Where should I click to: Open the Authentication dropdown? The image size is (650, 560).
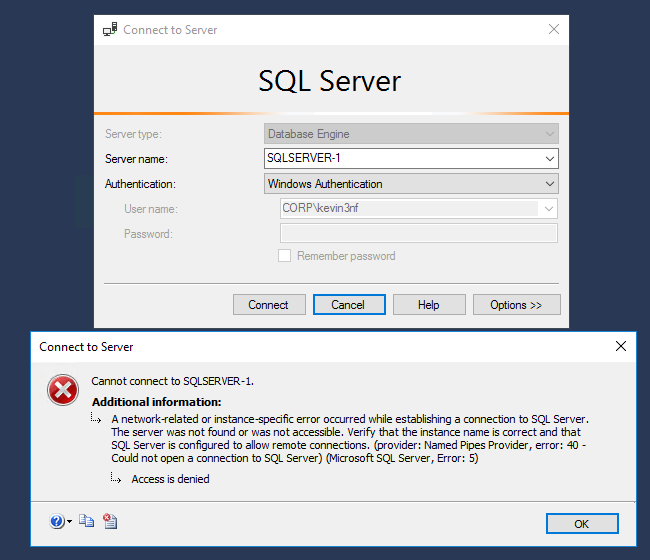click(411, 184)
